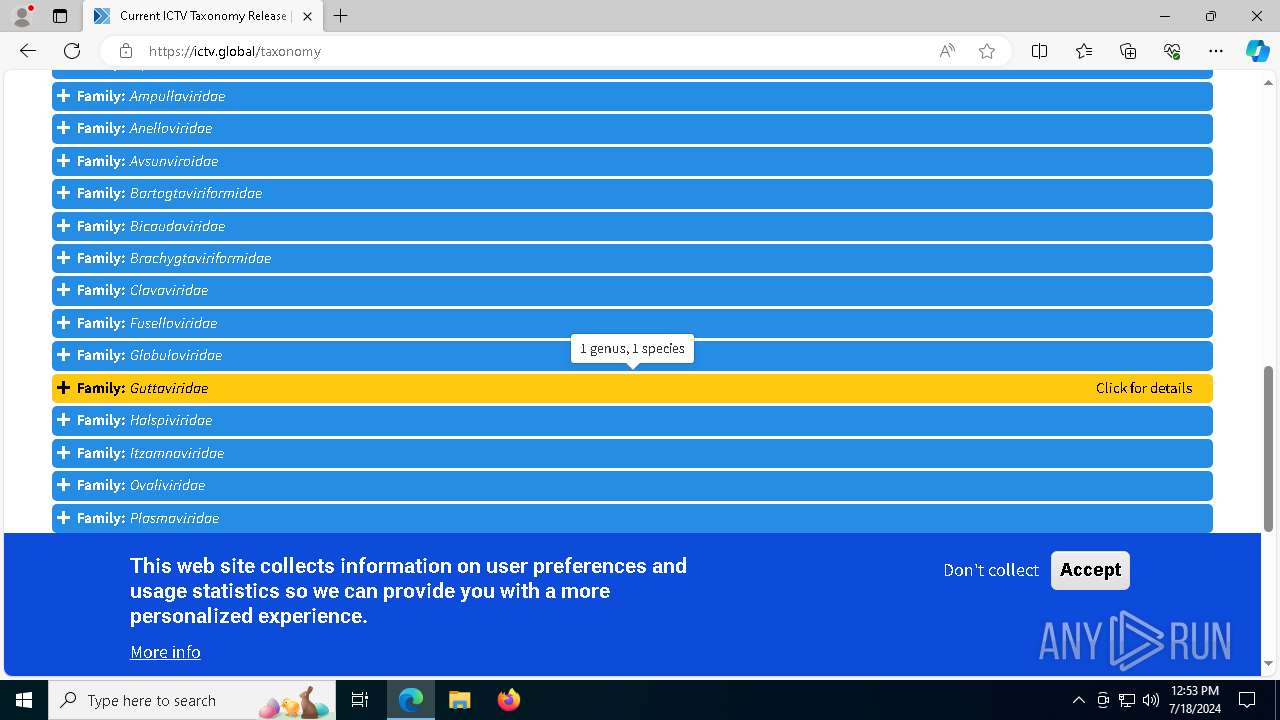
Task: Show hidden tray icons
Action: 1078,700
